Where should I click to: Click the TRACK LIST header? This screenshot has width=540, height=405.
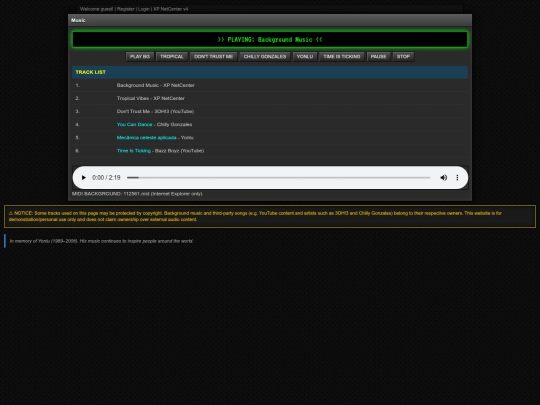click(x=270, y=72)
